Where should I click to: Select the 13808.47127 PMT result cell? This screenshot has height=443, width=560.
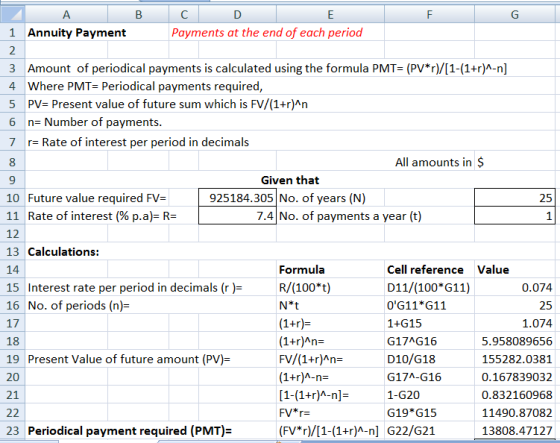[515, 430]
